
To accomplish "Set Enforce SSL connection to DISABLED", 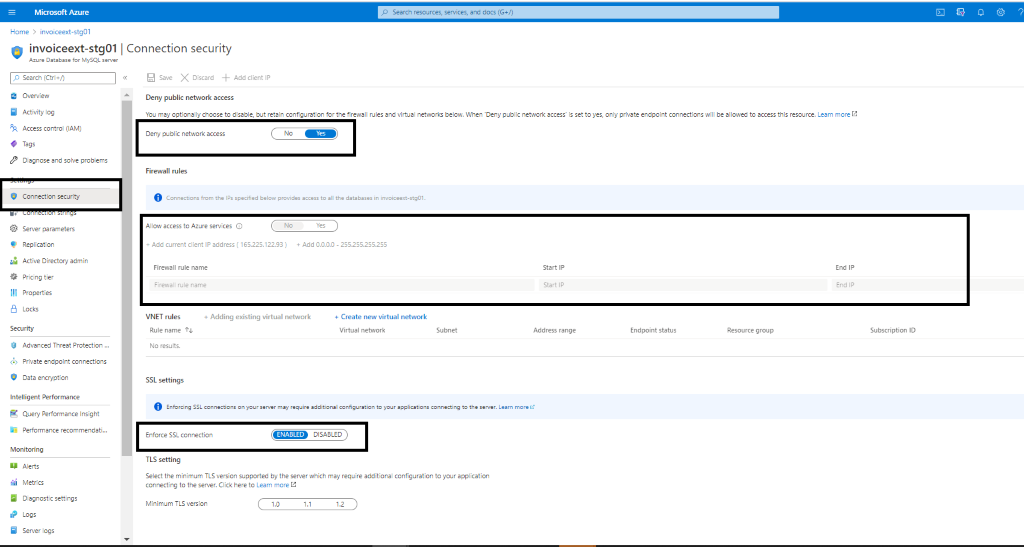I will (328, 435).
